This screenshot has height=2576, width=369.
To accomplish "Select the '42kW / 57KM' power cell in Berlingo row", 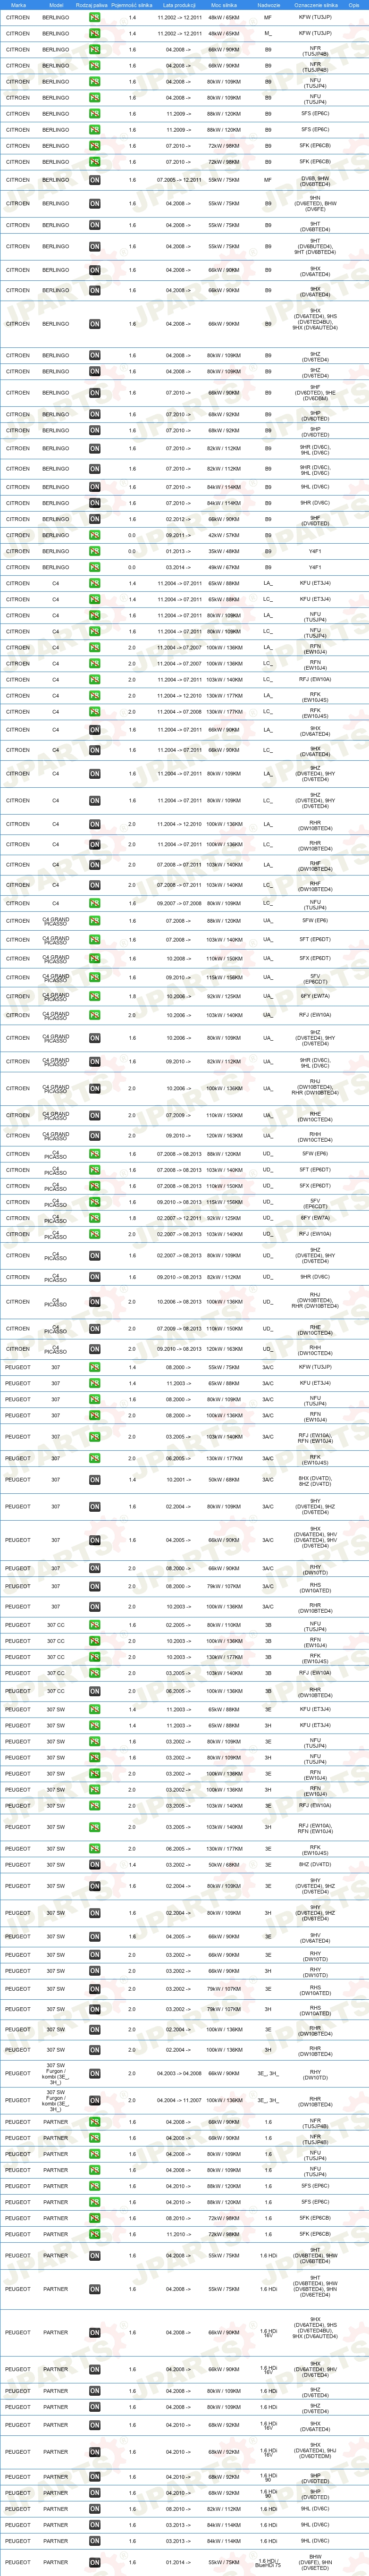I will point(224,535).
